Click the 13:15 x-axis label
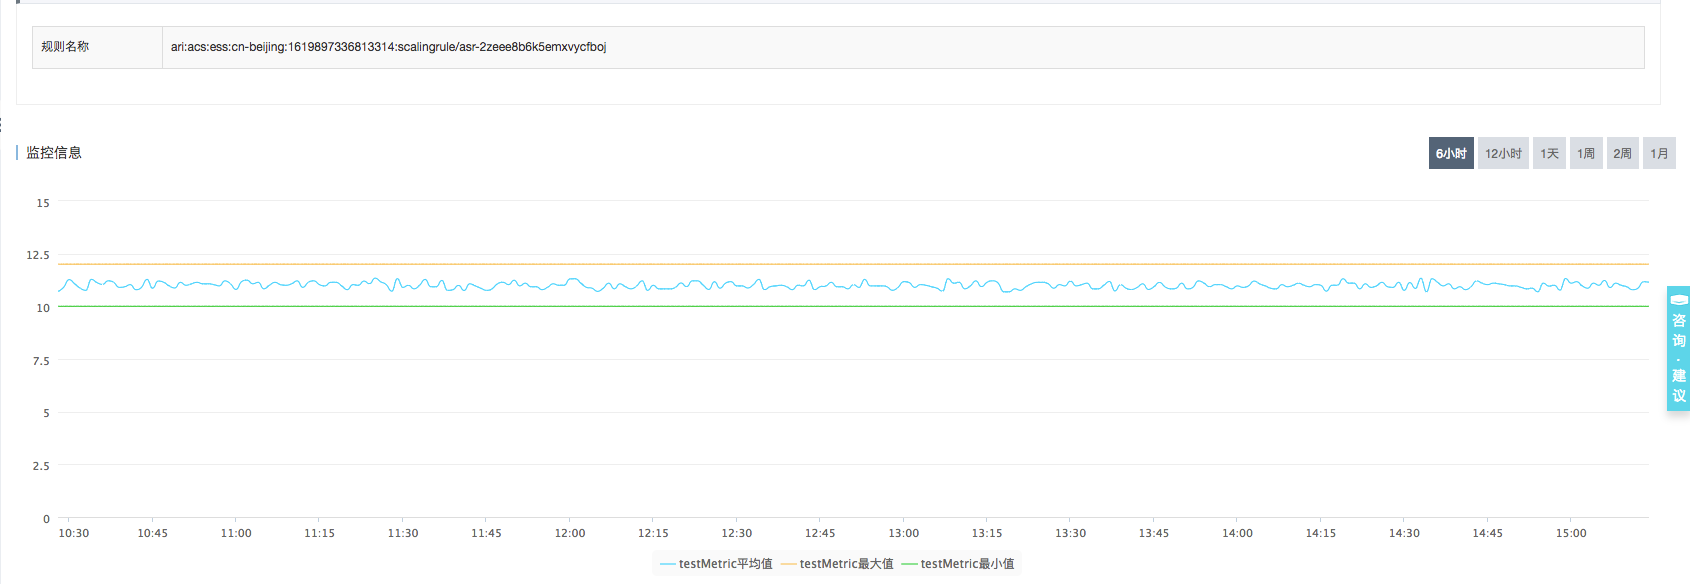Image resolution: width=1690 pixels, height=584 pixels. pos(987,533)
